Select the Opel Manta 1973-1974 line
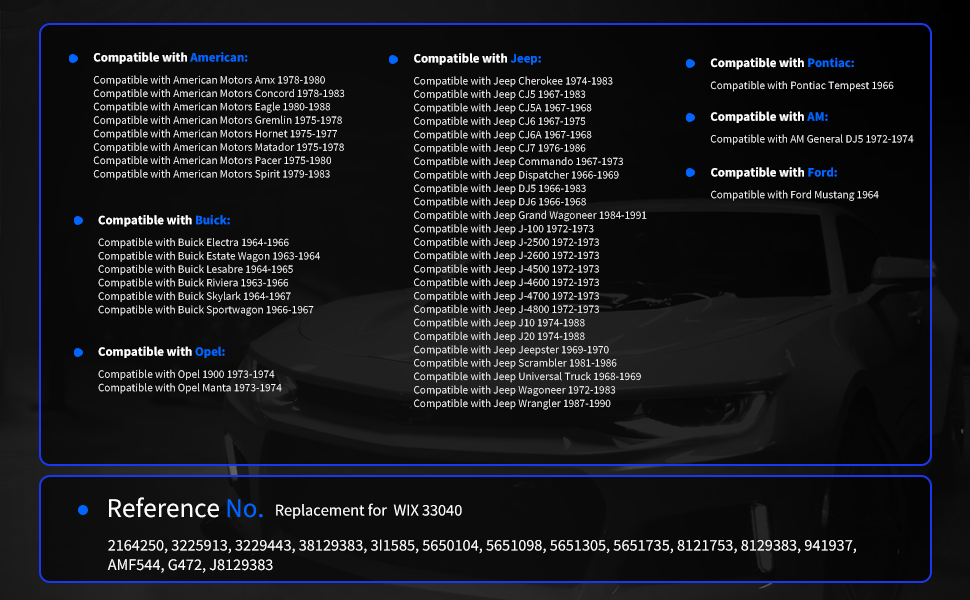The image size is (970, 600). 190,388
